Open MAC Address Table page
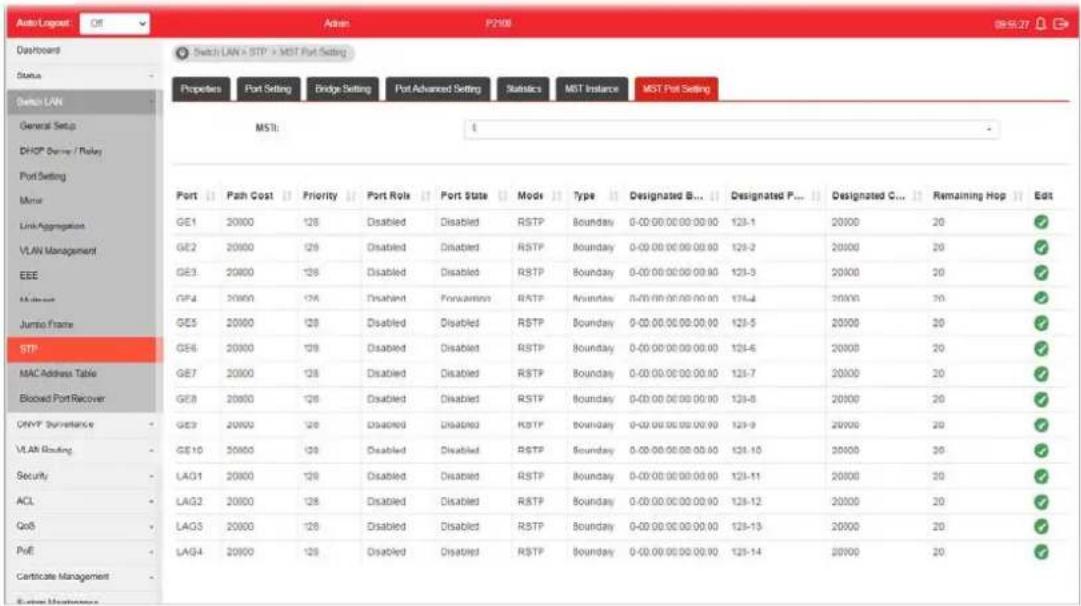 click(x=58, y=374)
